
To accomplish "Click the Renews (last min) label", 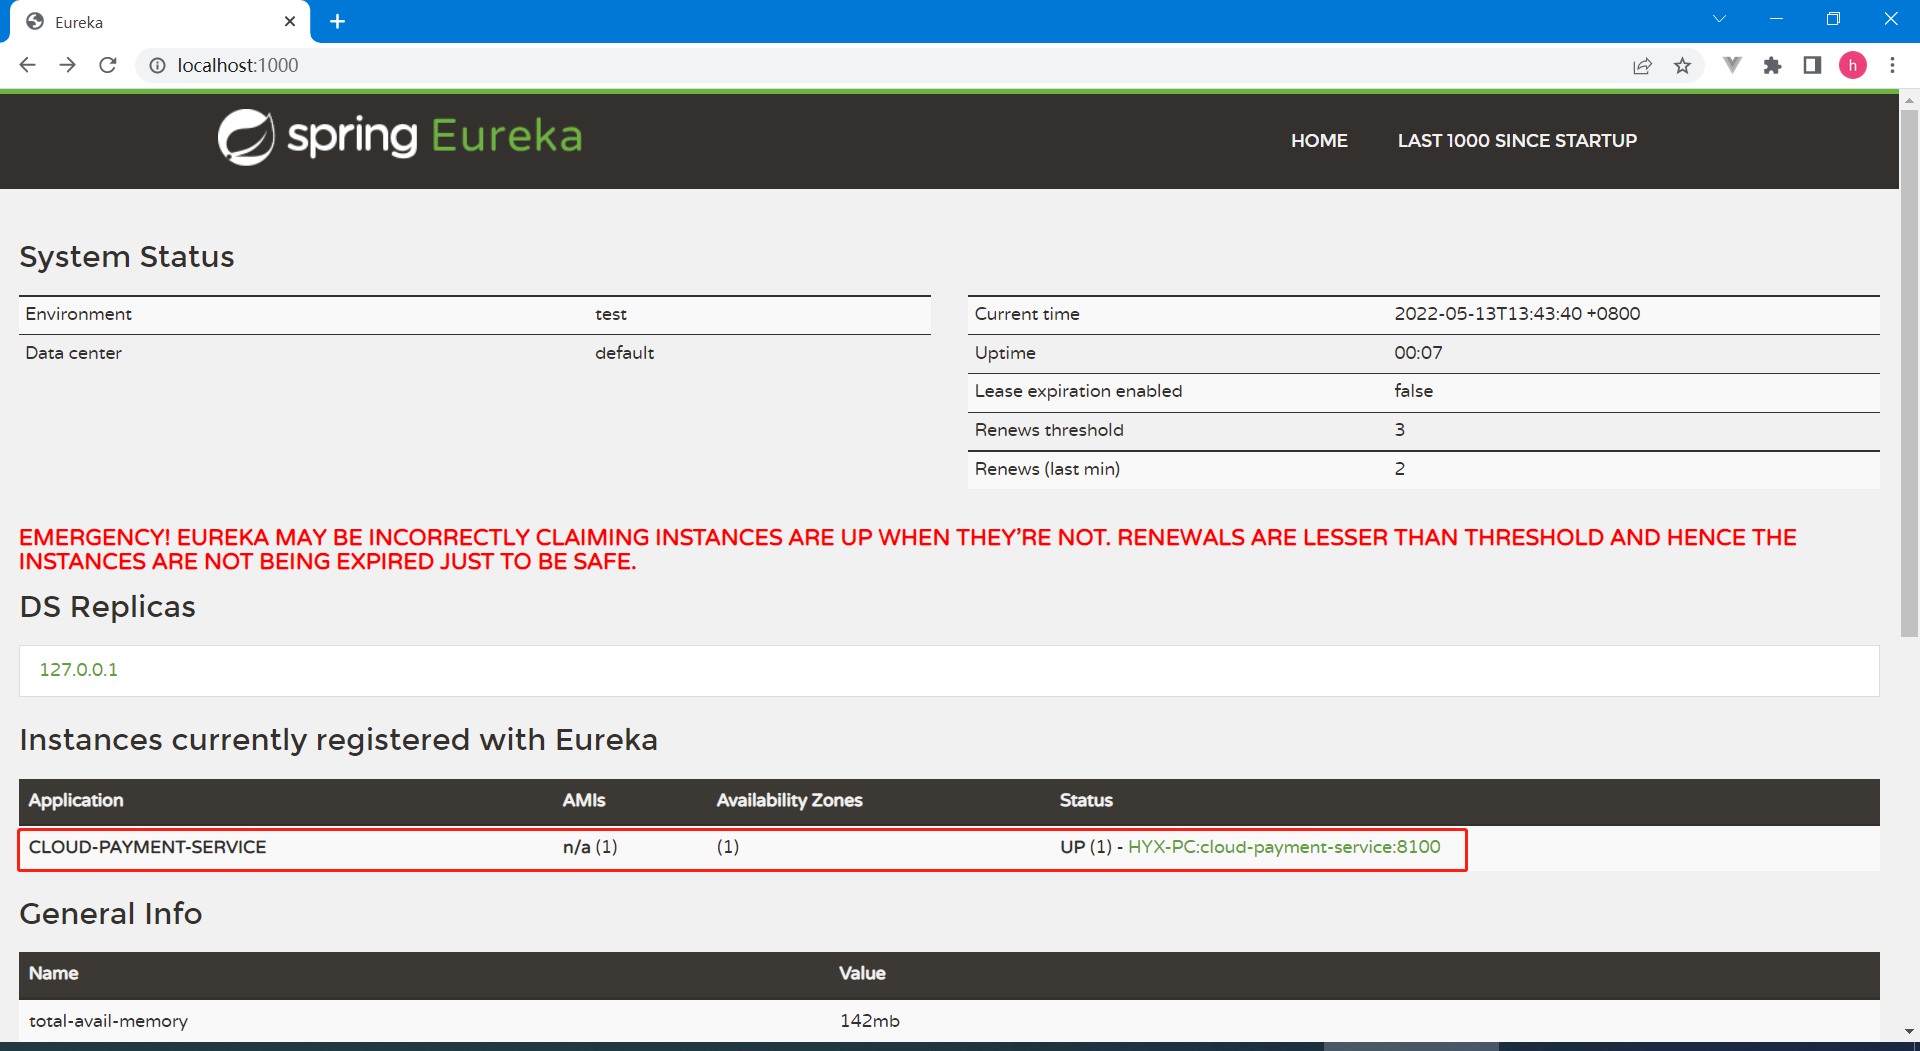I will point(1047,469).
